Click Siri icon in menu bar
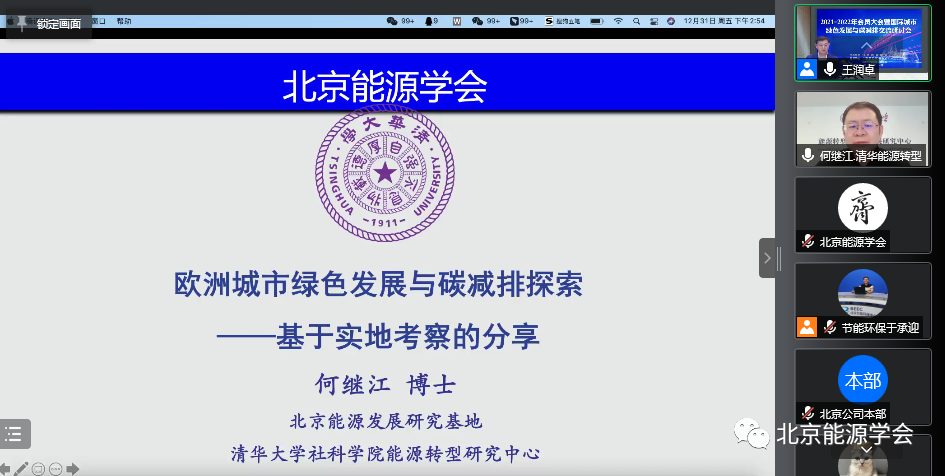This screenshot has height=476, width=945. (x=671, y=21)
